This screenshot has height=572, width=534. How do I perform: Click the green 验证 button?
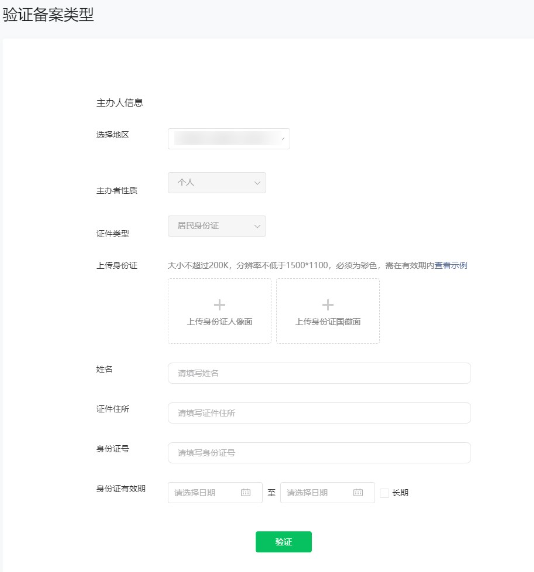coord(284,542)
